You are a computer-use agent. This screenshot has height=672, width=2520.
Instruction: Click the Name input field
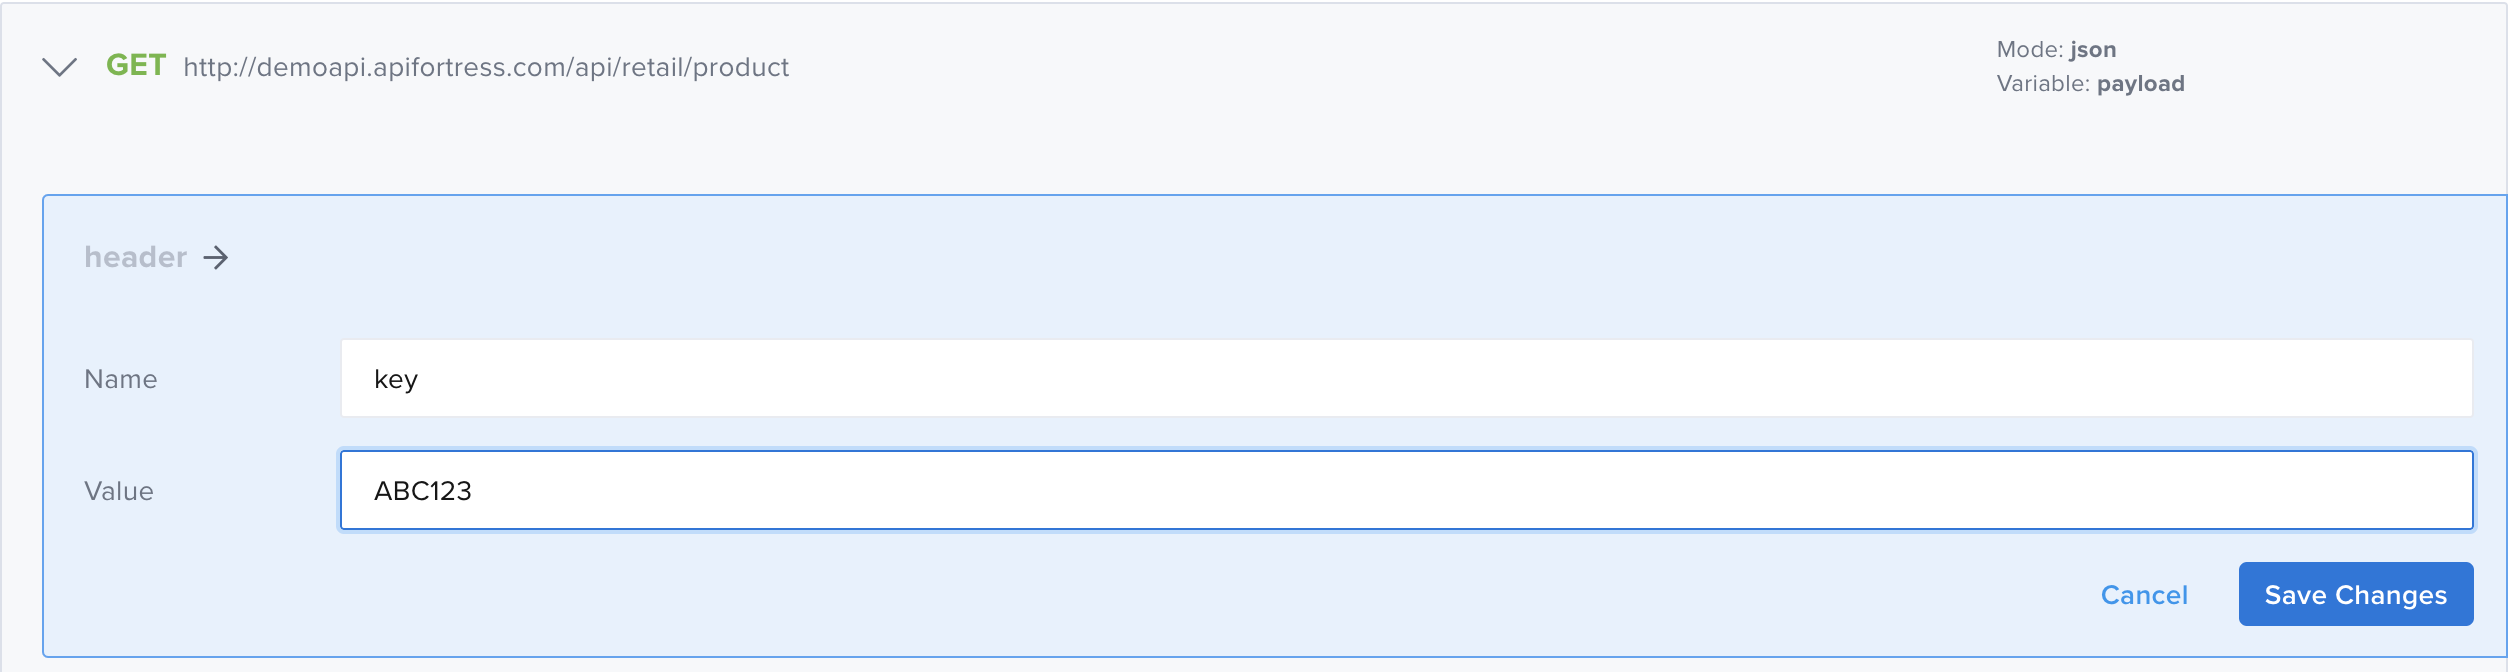click(1405, 378)
